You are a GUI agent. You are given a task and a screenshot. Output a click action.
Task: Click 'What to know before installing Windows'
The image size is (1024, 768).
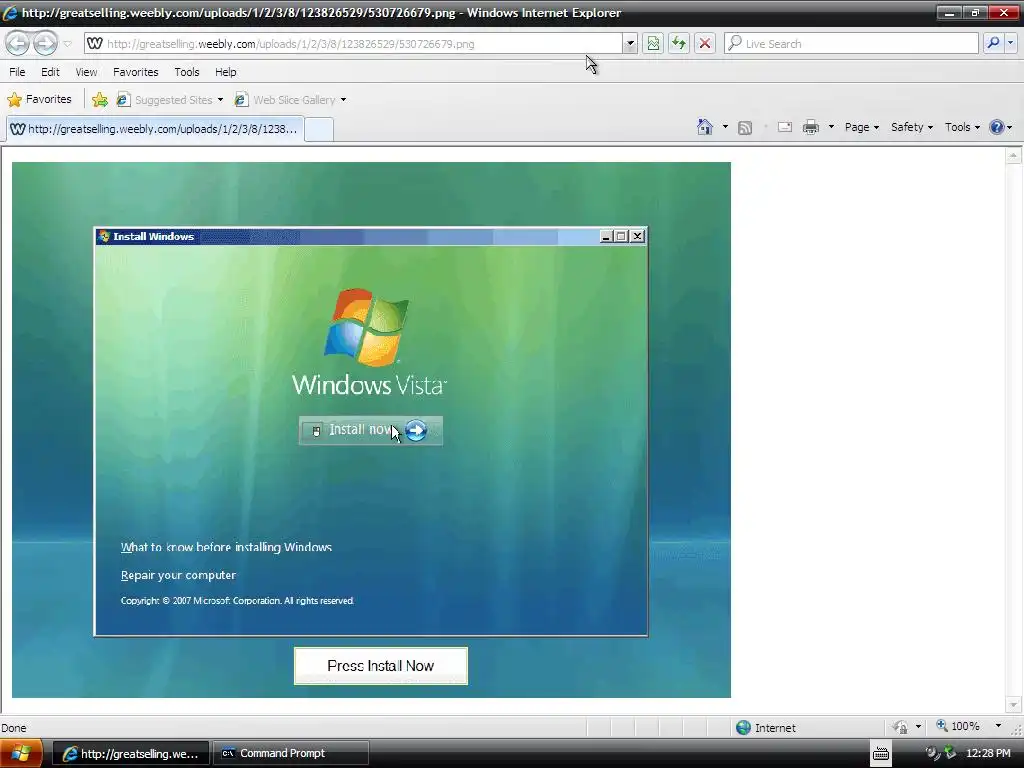point(226,547)
